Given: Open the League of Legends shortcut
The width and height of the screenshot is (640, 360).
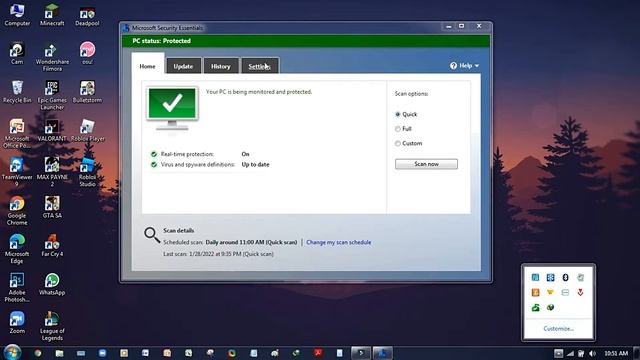Looking at the screenshot, I should 52,326.
